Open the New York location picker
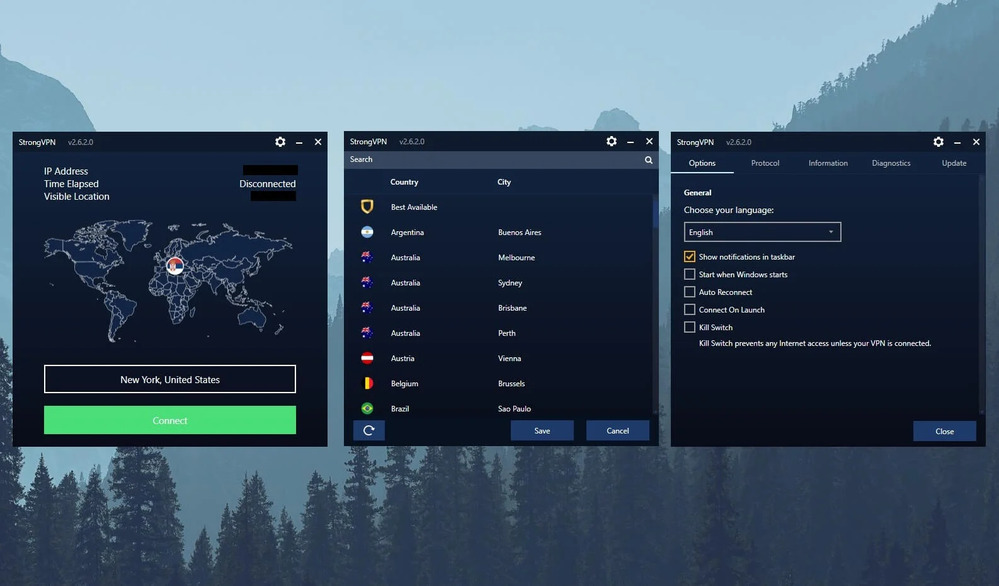999x586 pixels. (169, 378)
